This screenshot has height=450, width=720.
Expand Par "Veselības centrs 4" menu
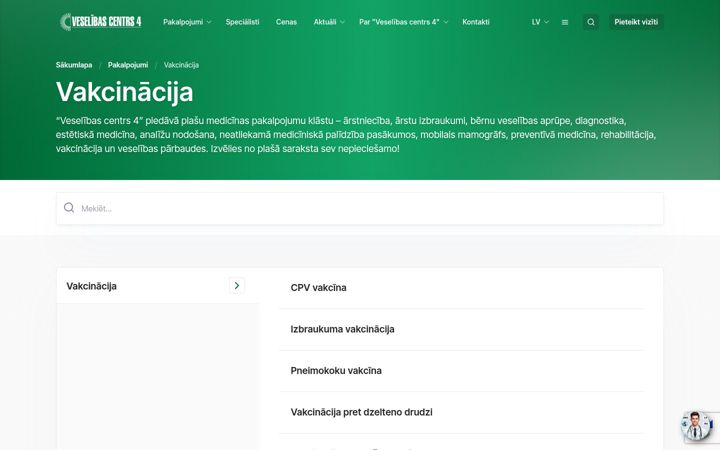[403, 22]
